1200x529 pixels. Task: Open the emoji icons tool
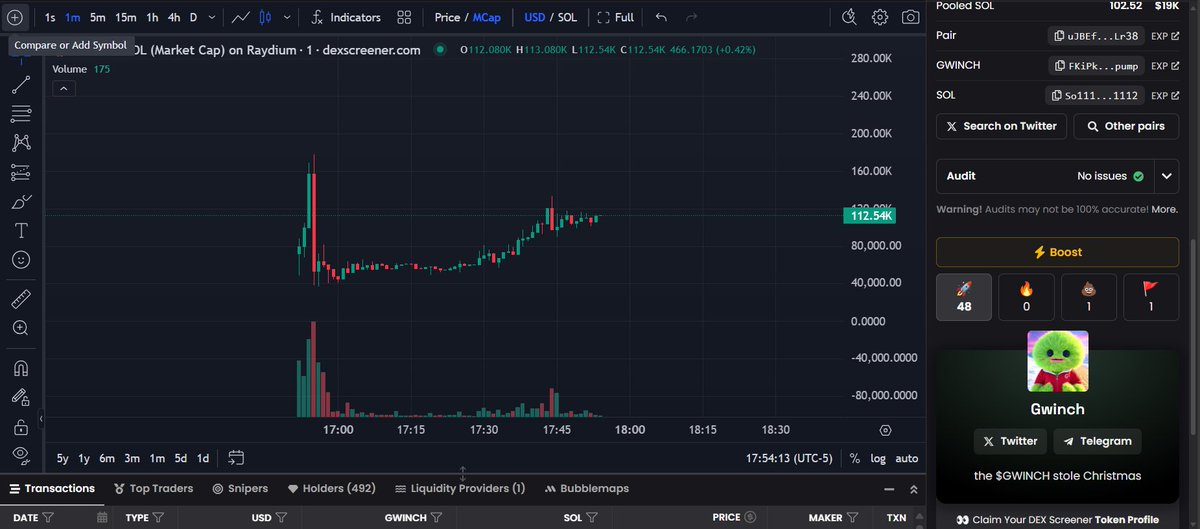point(20,259)
